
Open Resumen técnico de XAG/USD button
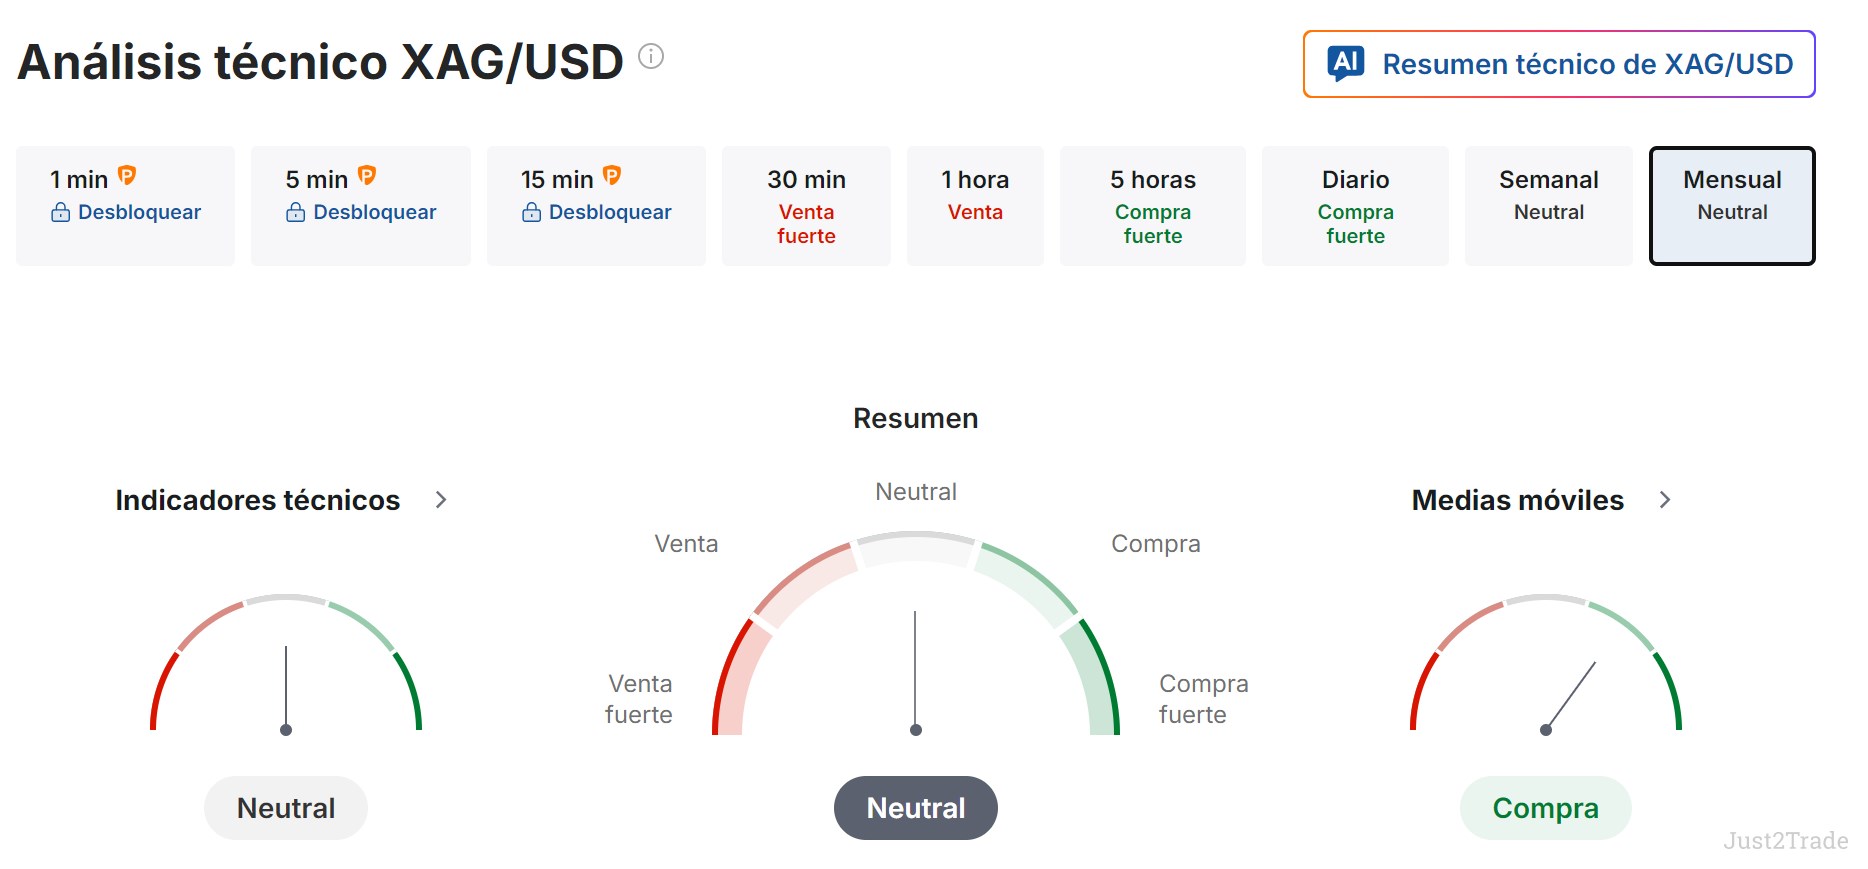pos(1559,64)
